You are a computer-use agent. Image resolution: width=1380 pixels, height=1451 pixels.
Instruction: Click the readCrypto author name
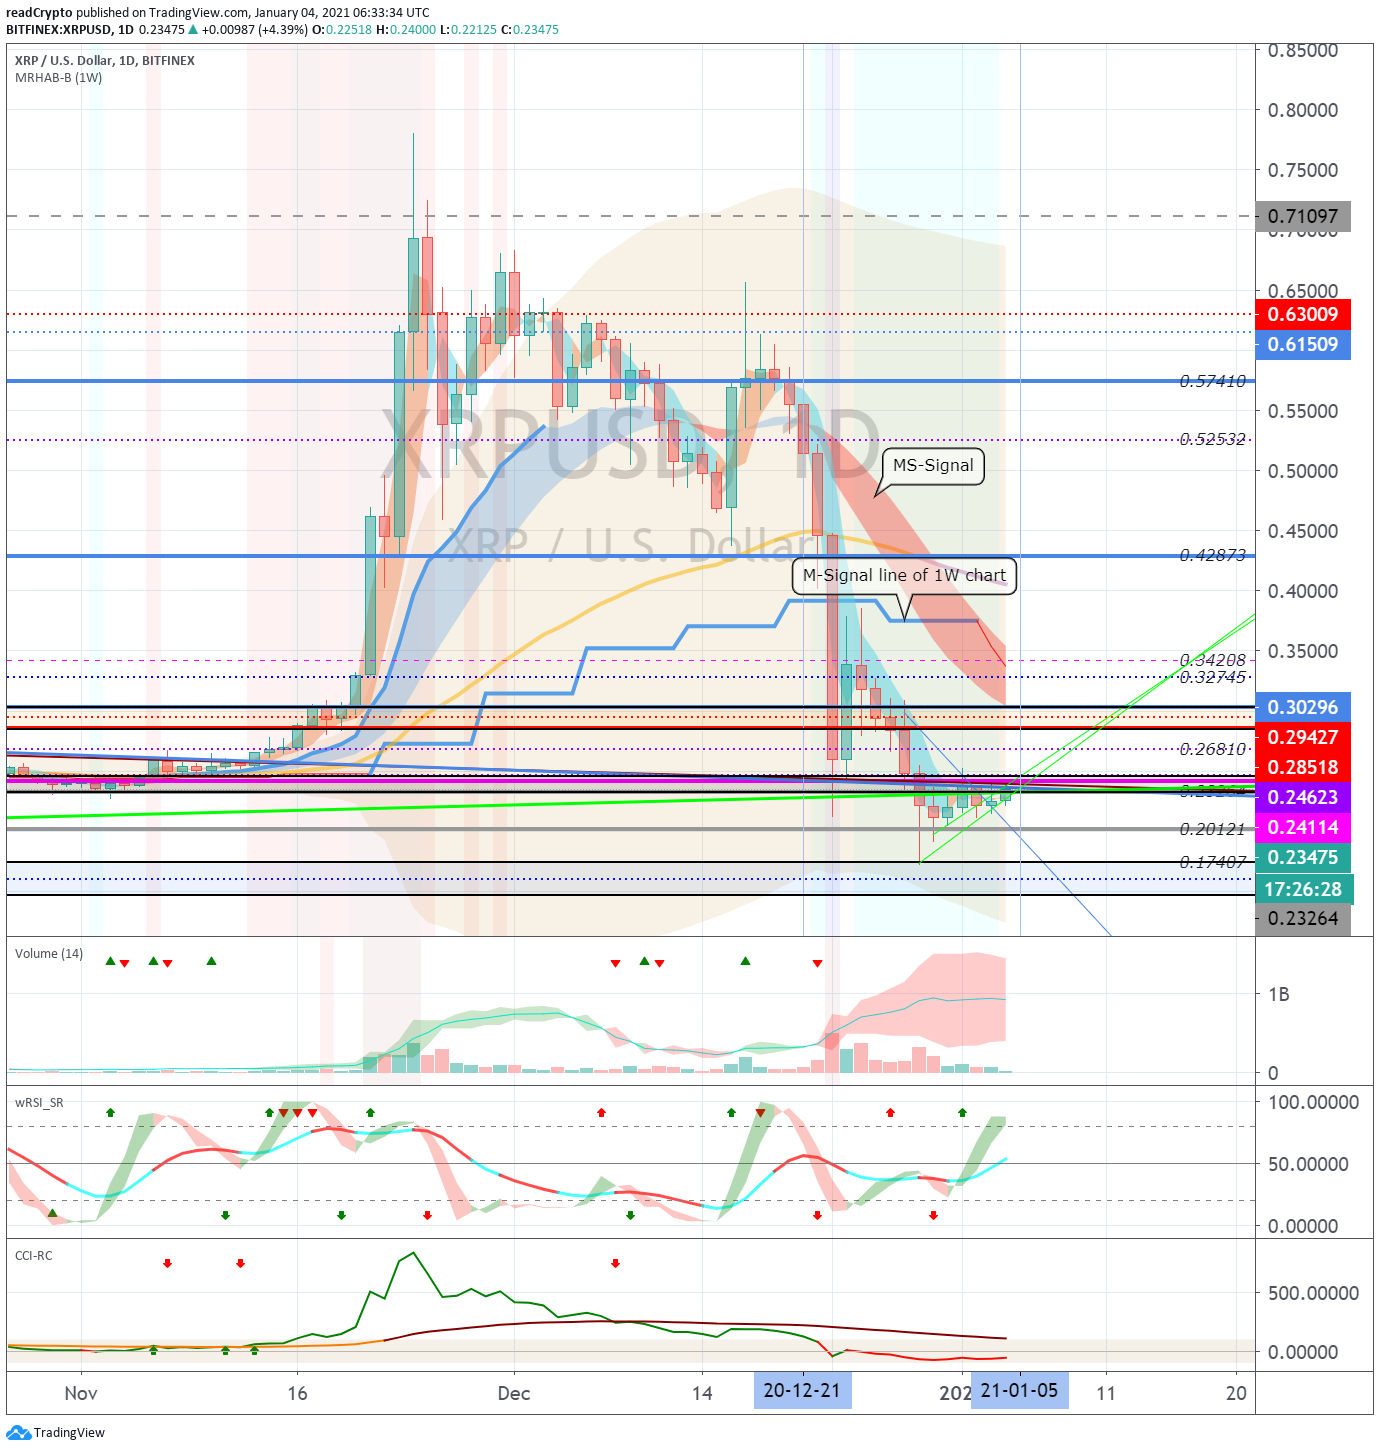point(39,13)
